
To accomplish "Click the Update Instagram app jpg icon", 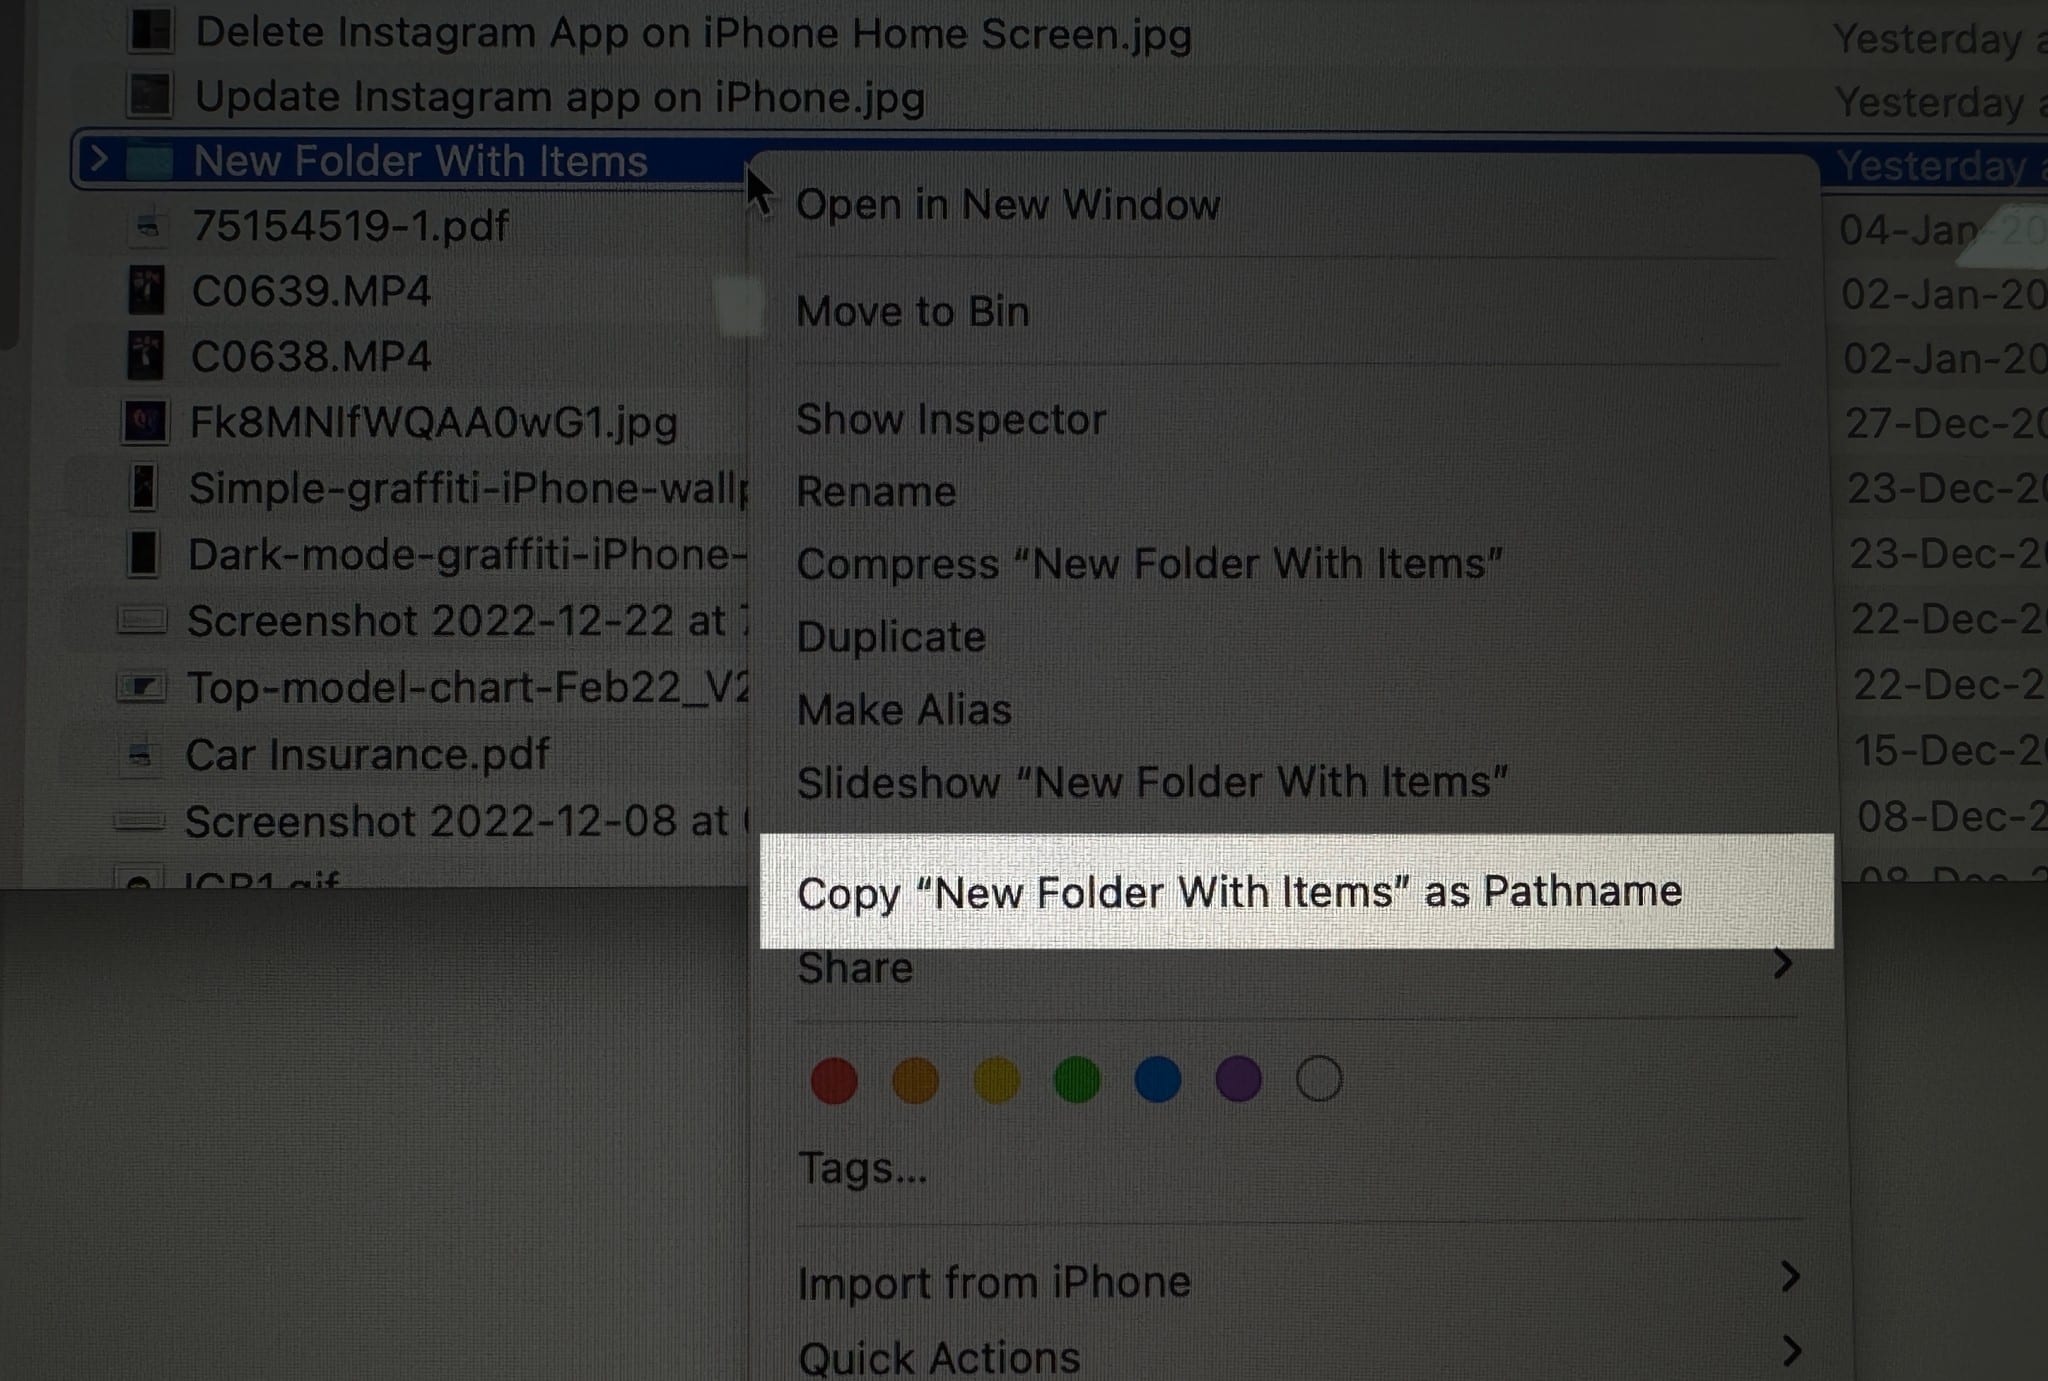I will click(x=150, y=96).
